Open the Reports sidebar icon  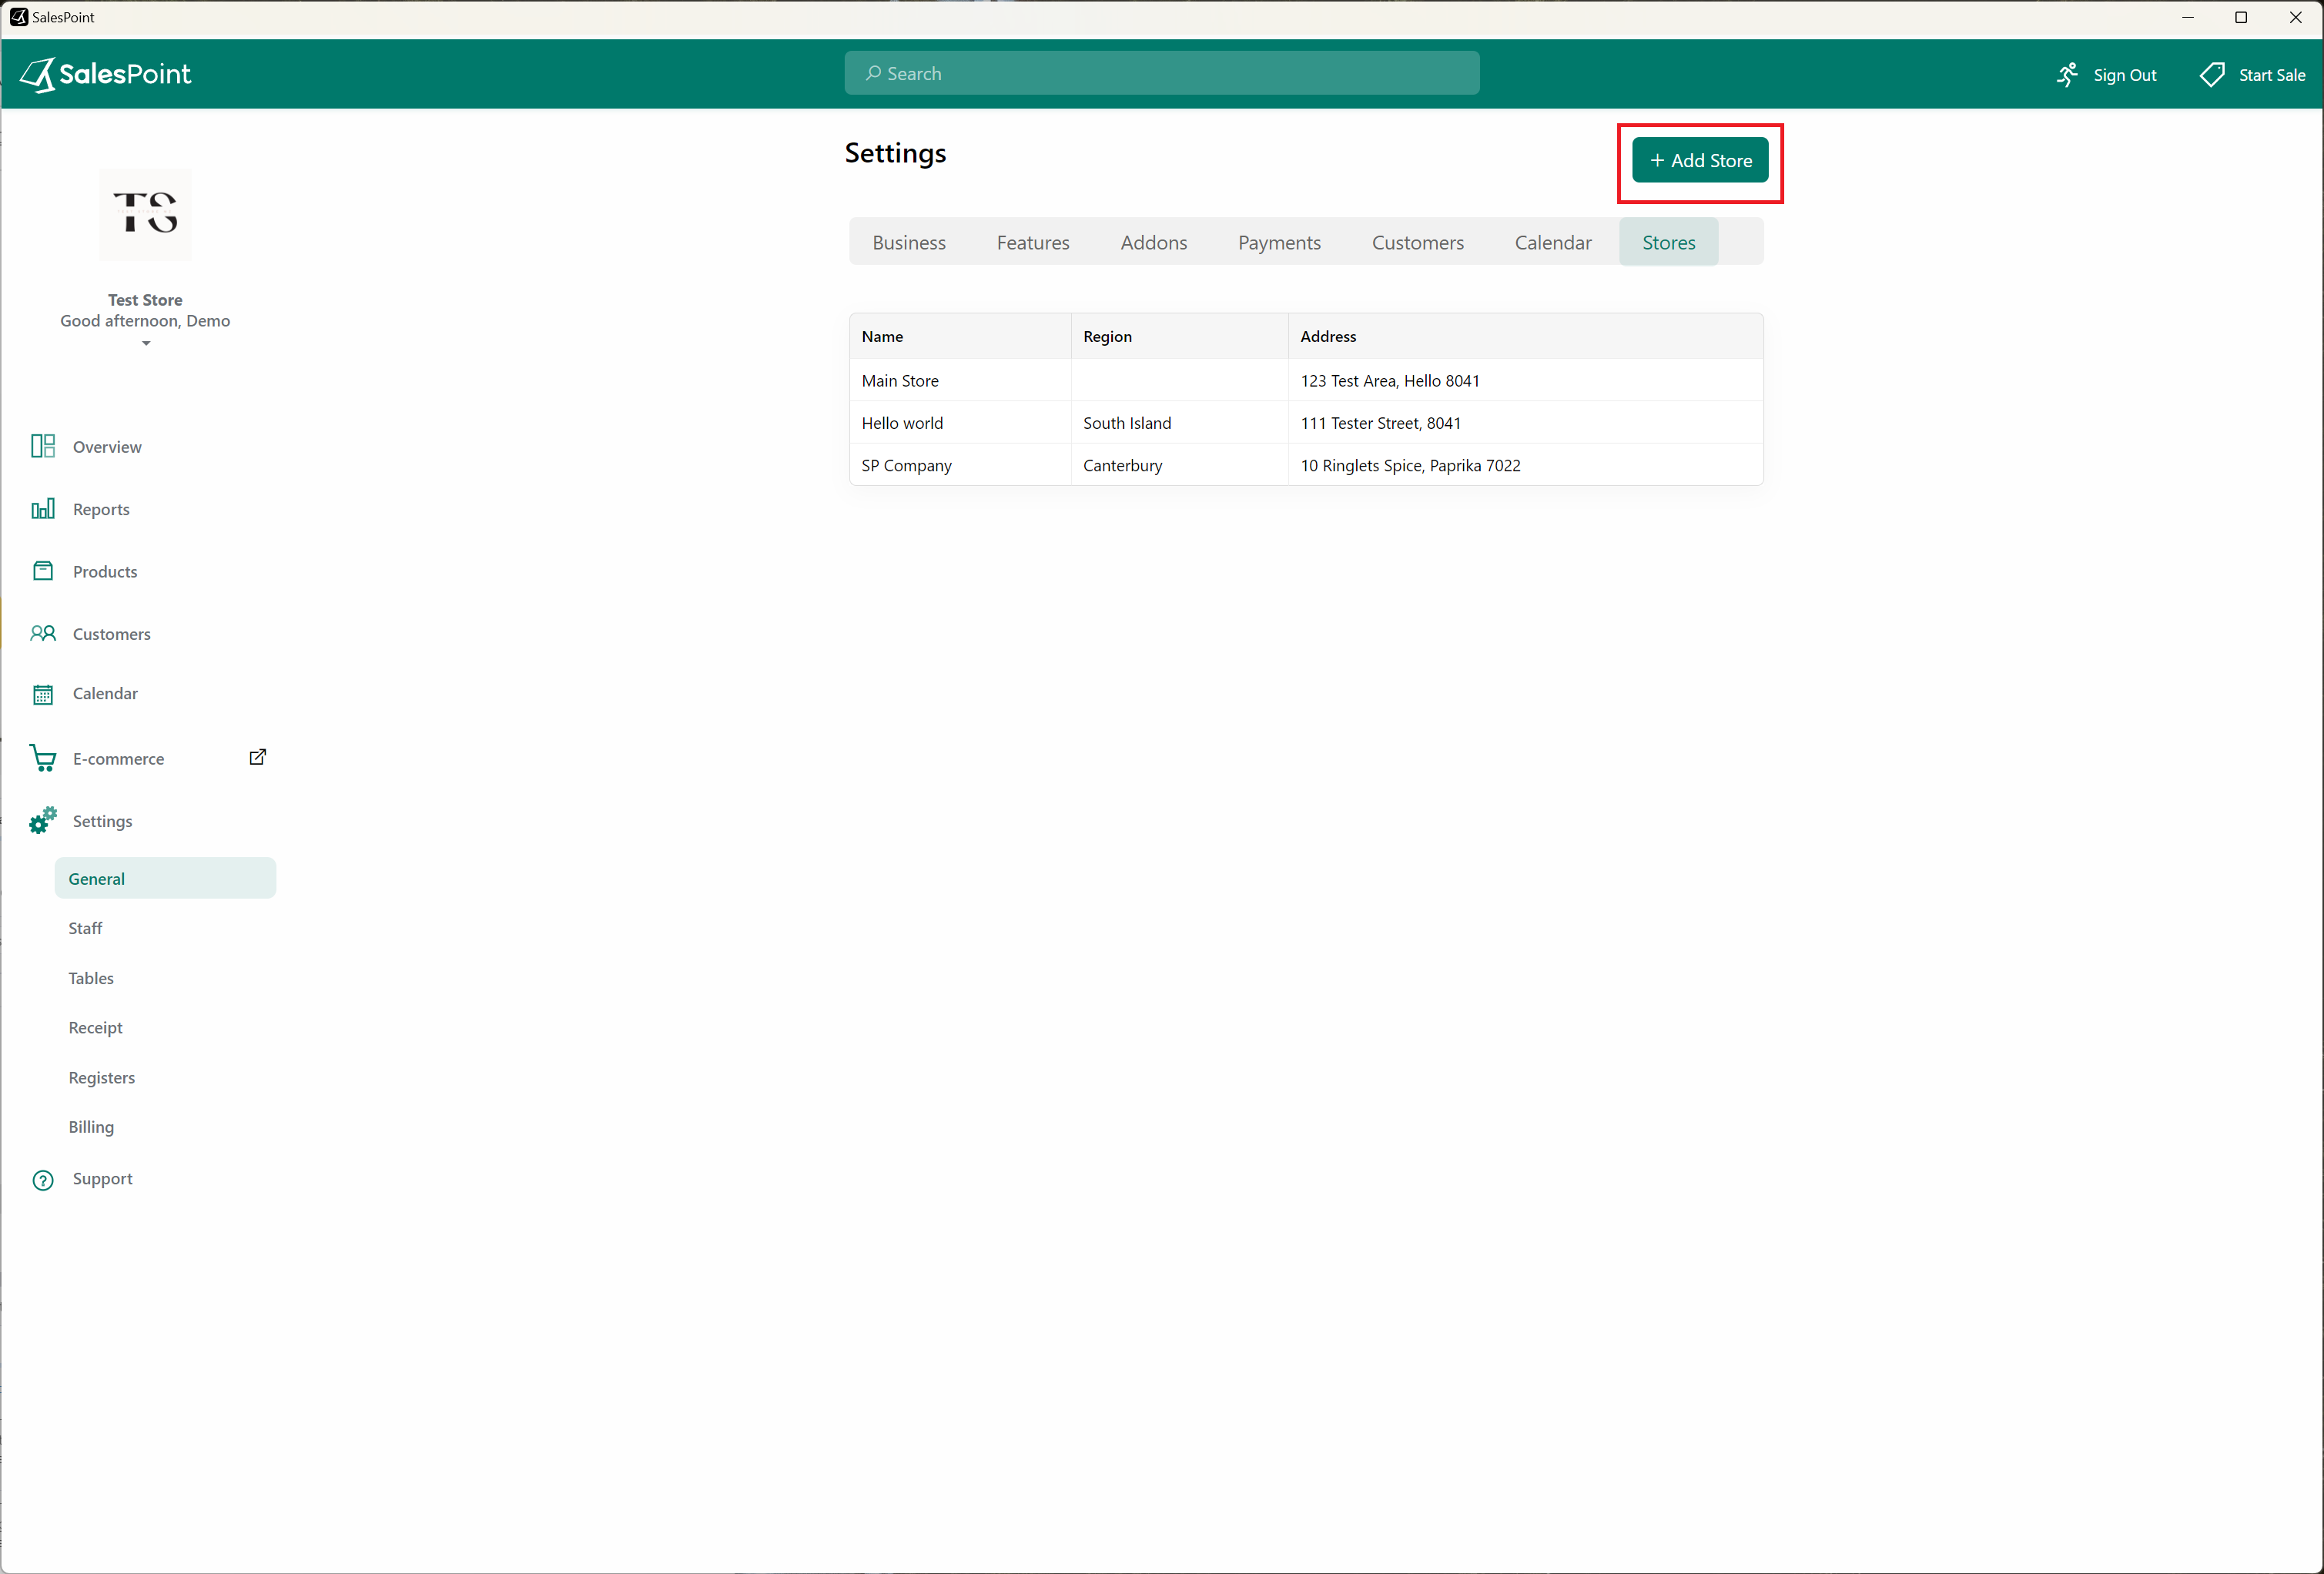[43, 508]
